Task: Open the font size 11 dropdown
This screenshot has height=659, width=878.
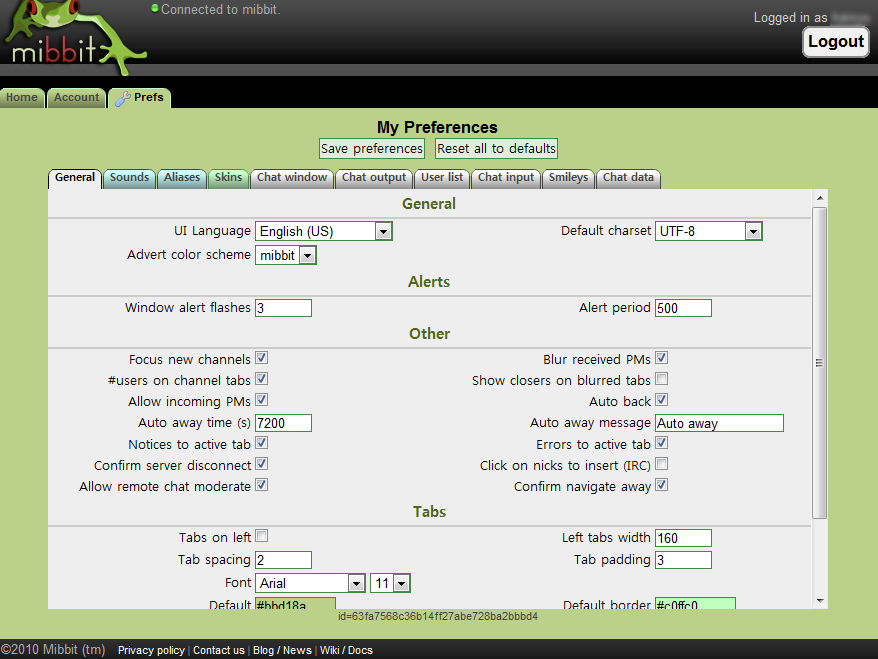Action: pos(390,583)
